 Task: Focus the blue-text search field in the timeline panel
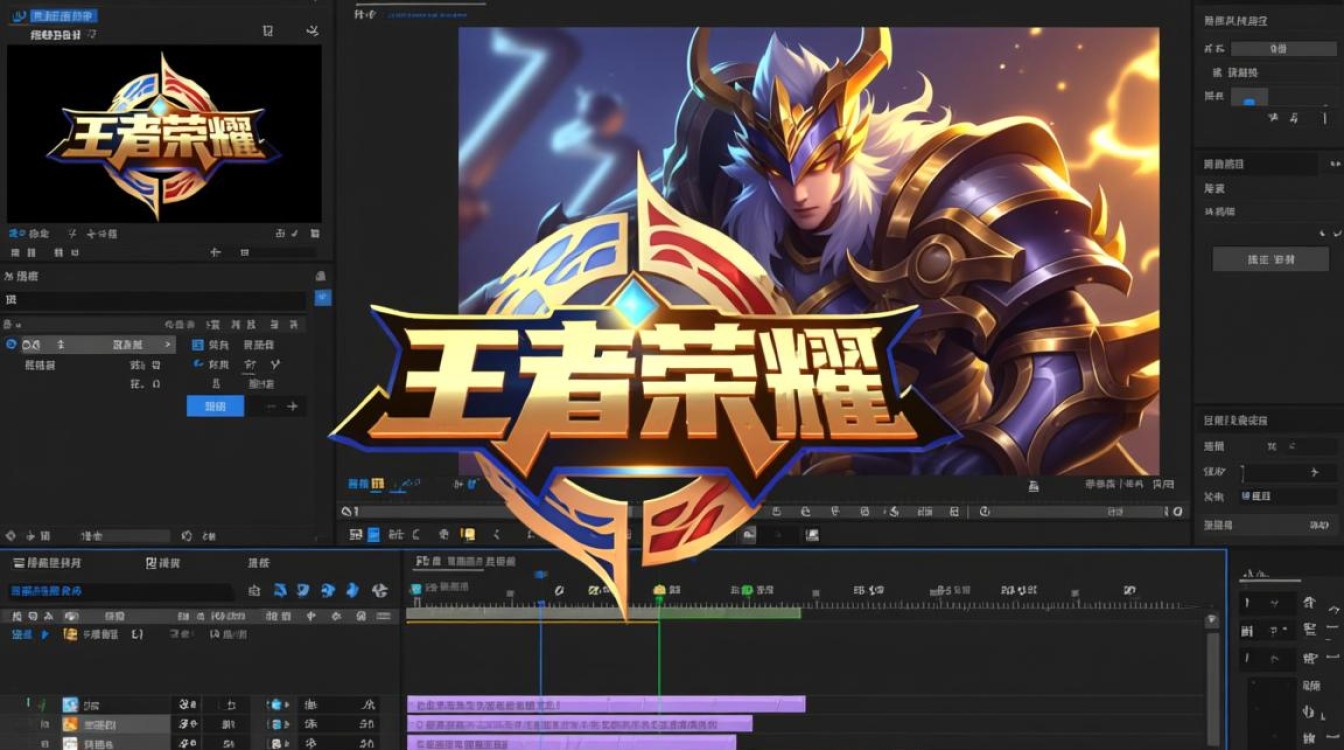(120, 591)
